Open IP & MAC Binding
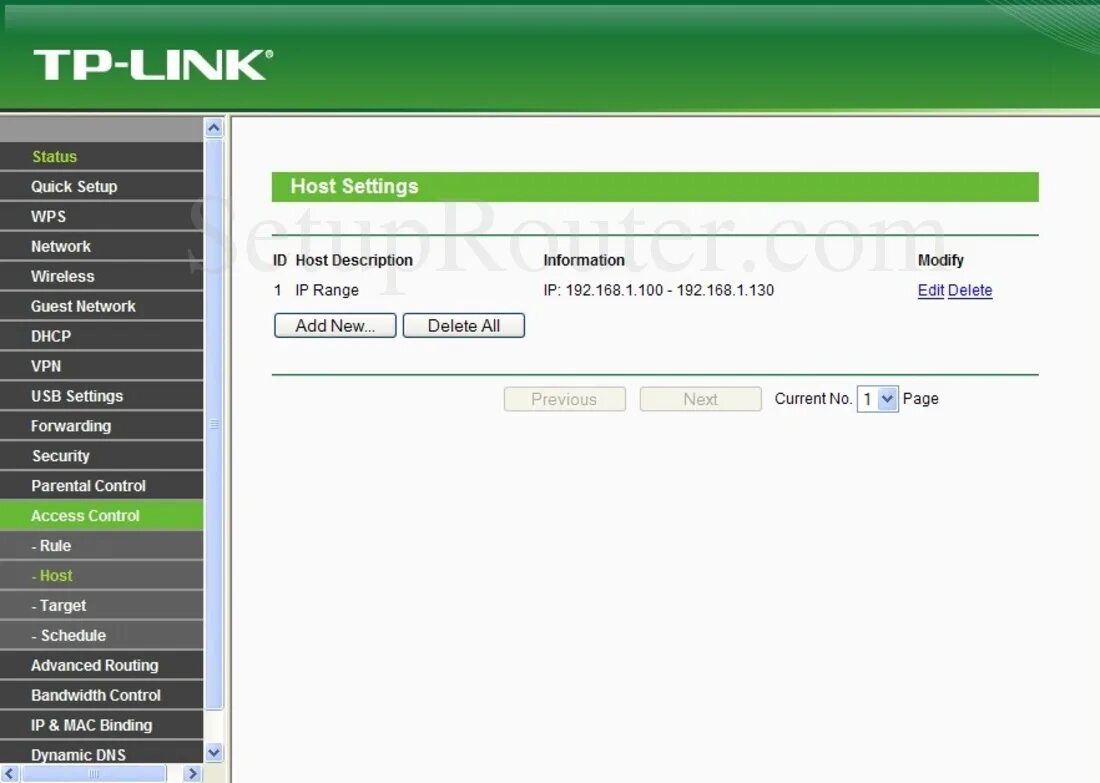The height and width of the screenshot is (783, 1100). pos(91,725)
